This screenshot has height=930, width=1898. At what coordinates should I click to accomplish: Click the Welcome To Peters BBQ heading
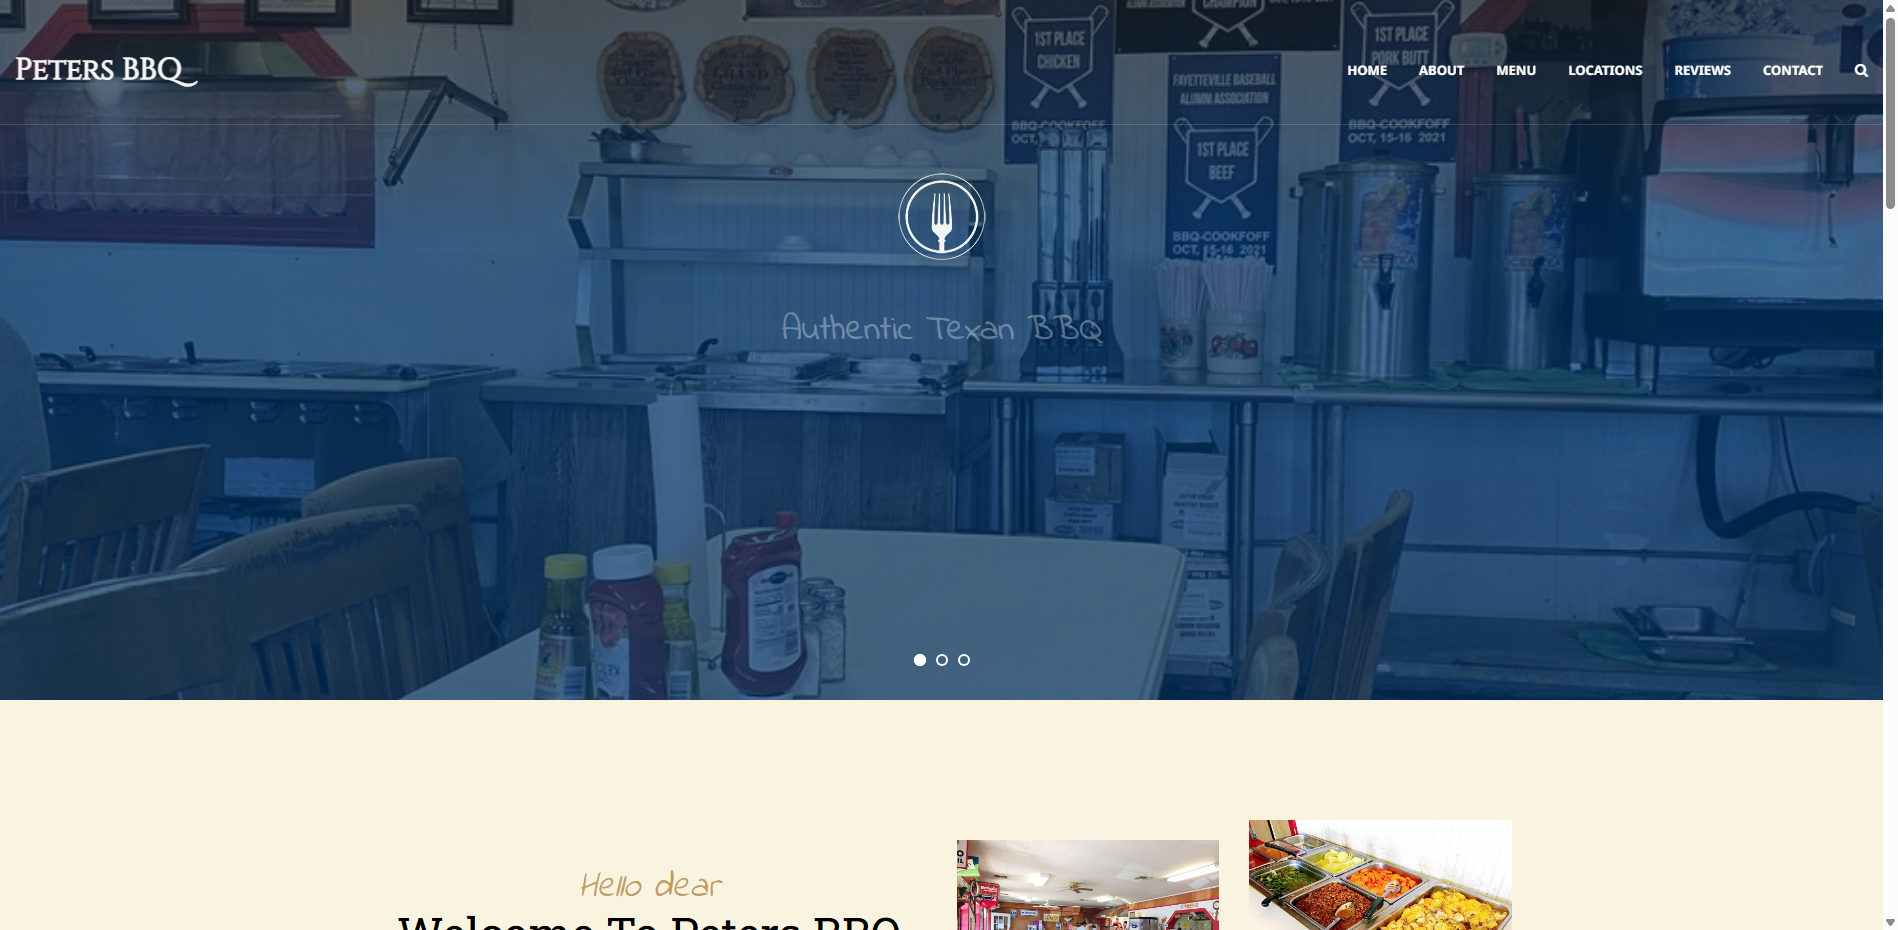[649, 921]
